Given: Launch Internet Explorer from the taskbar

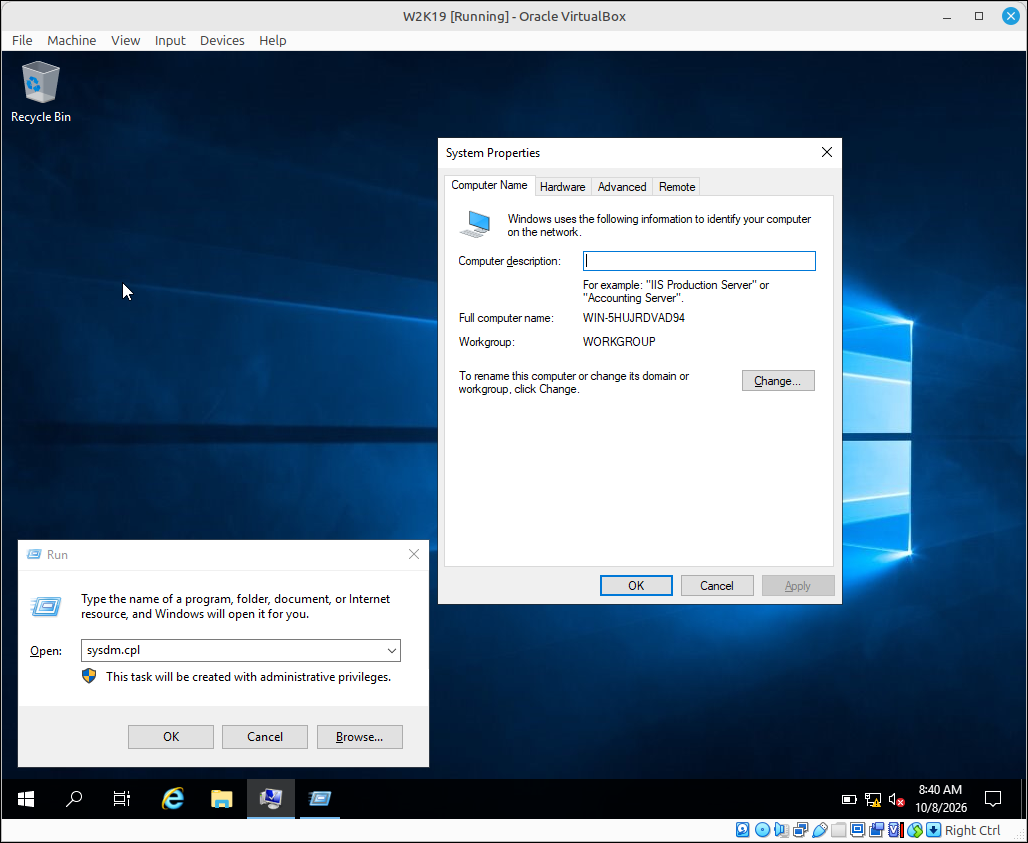Looking at the screenshot, I should click(x=173, y=798).
